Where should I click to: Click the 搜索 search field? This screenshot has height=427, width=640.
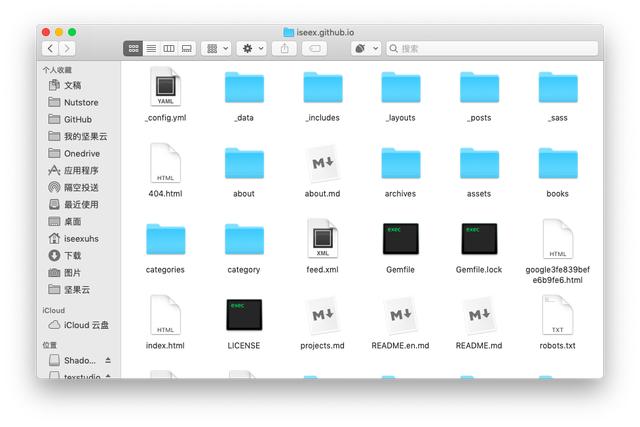(490, 48)
